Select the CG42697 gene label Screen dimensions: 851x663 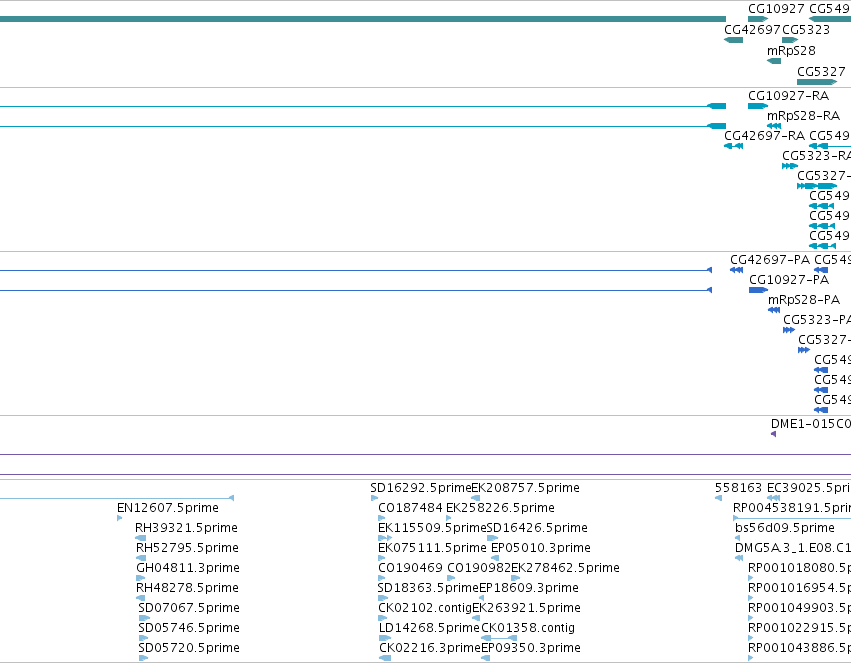pyautogui.click(x=752, y=30)
